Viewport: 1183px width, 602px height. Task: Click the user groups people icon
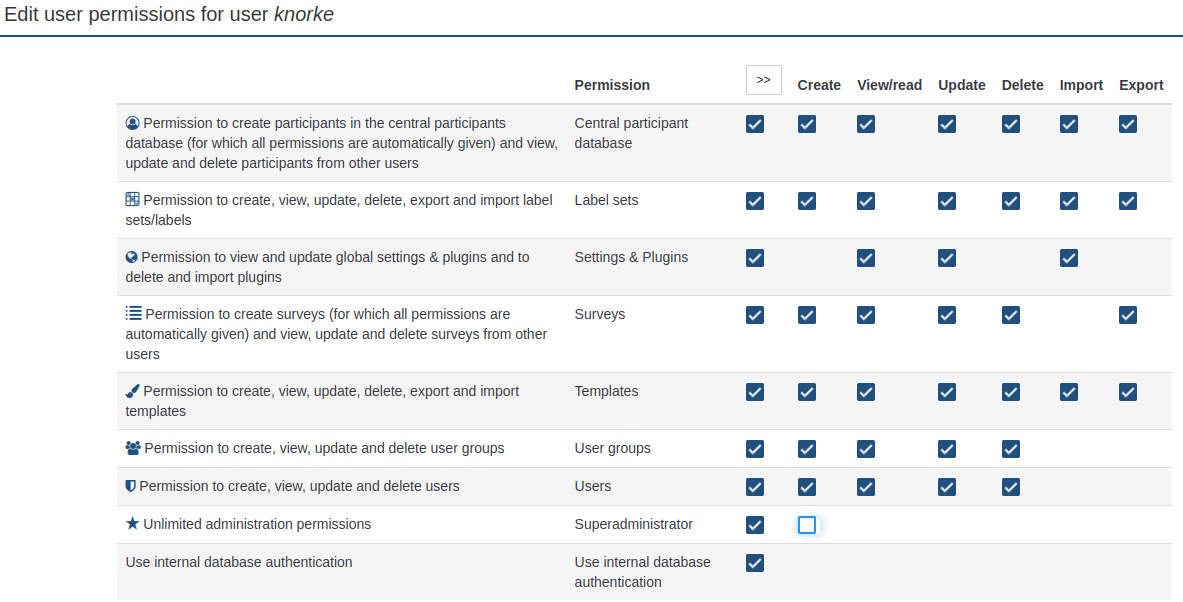(132, 448)
